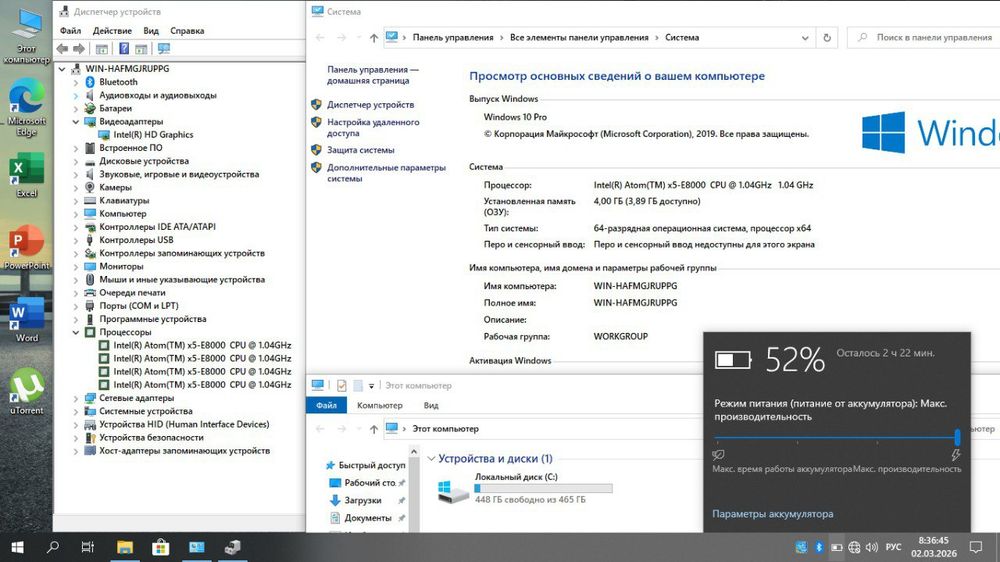Click the taskbar clock showing 8:36:45

(x=934, y=547)
